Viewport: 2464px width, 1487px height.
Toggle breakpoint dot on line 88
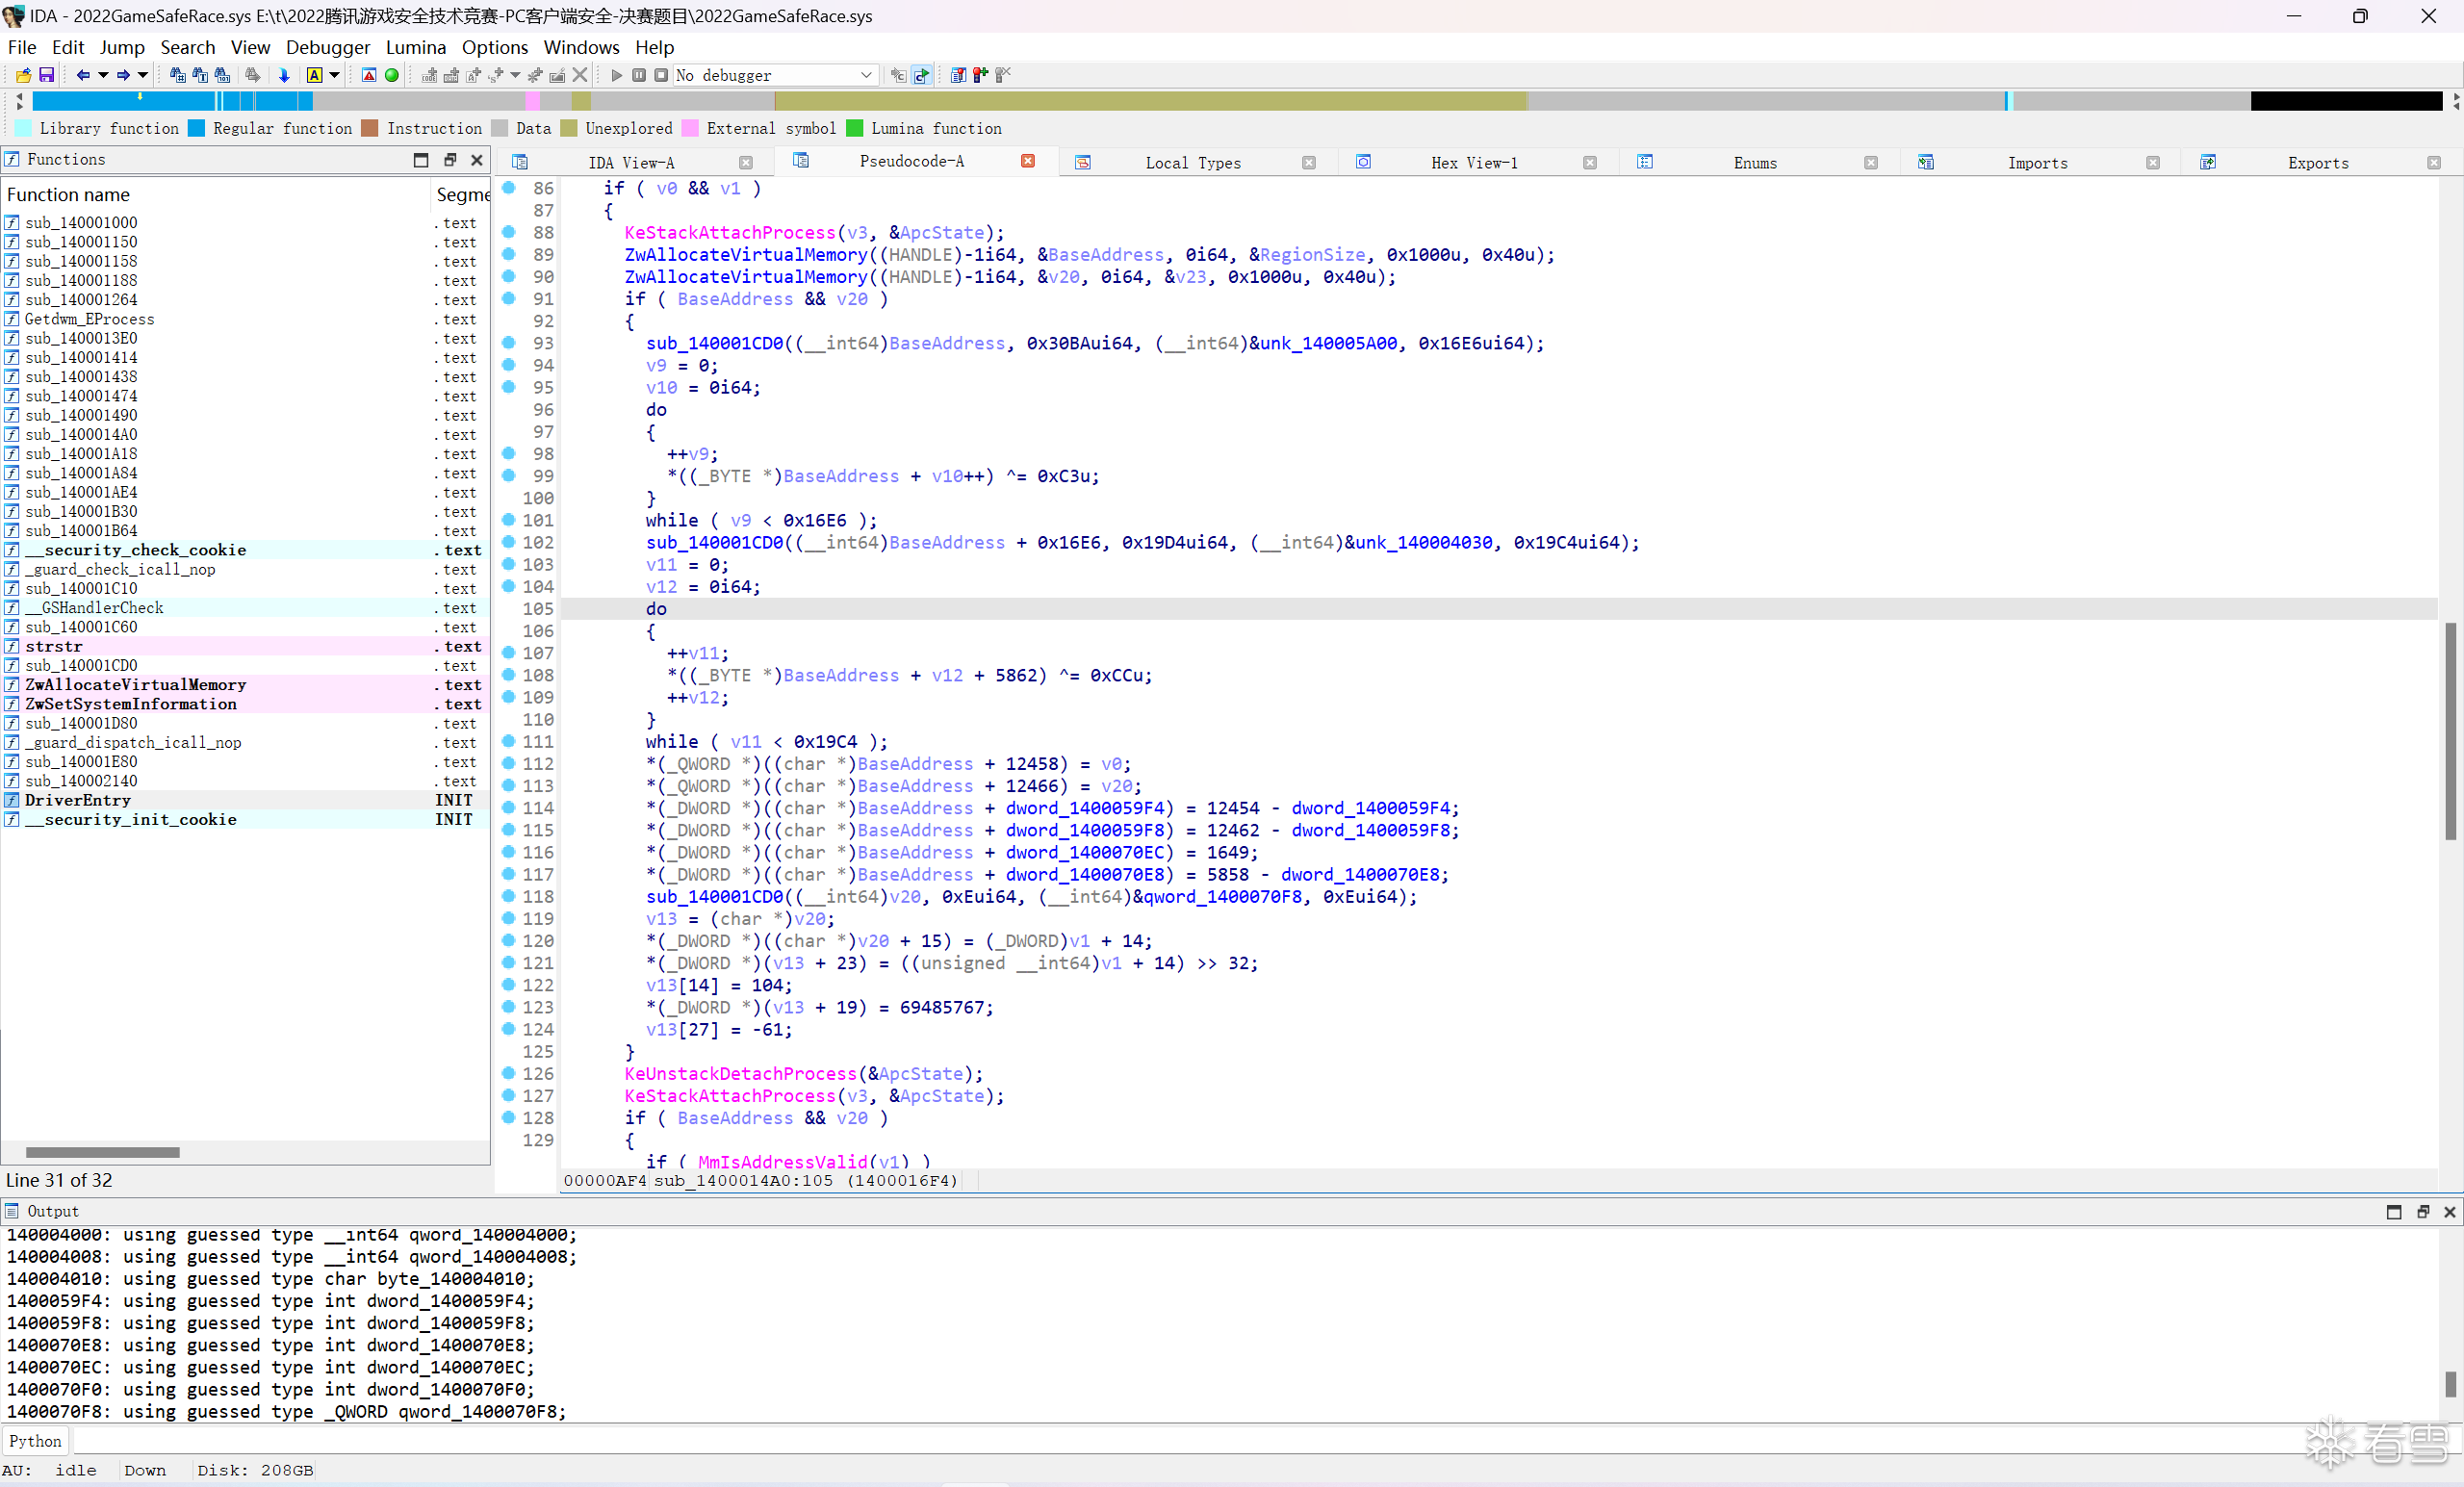point(508,232)
